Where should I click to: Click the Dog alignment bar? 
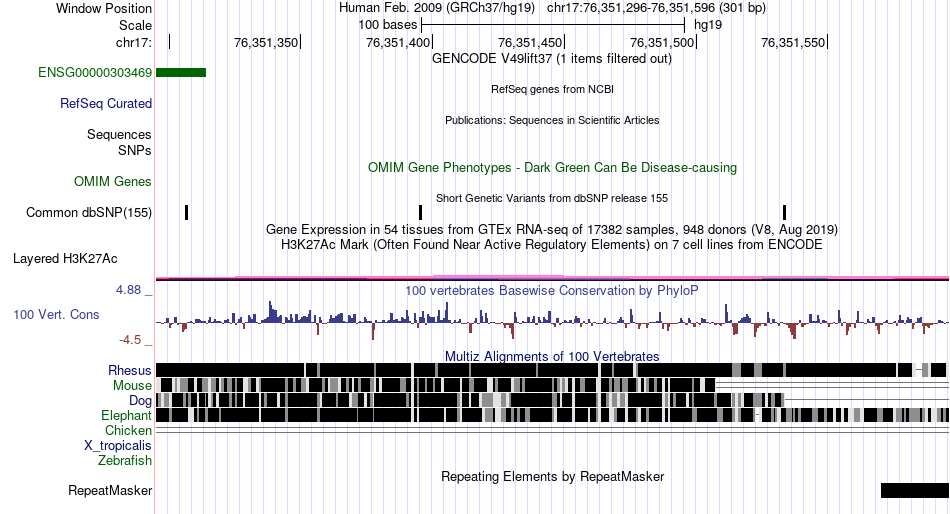pos(470,400)
